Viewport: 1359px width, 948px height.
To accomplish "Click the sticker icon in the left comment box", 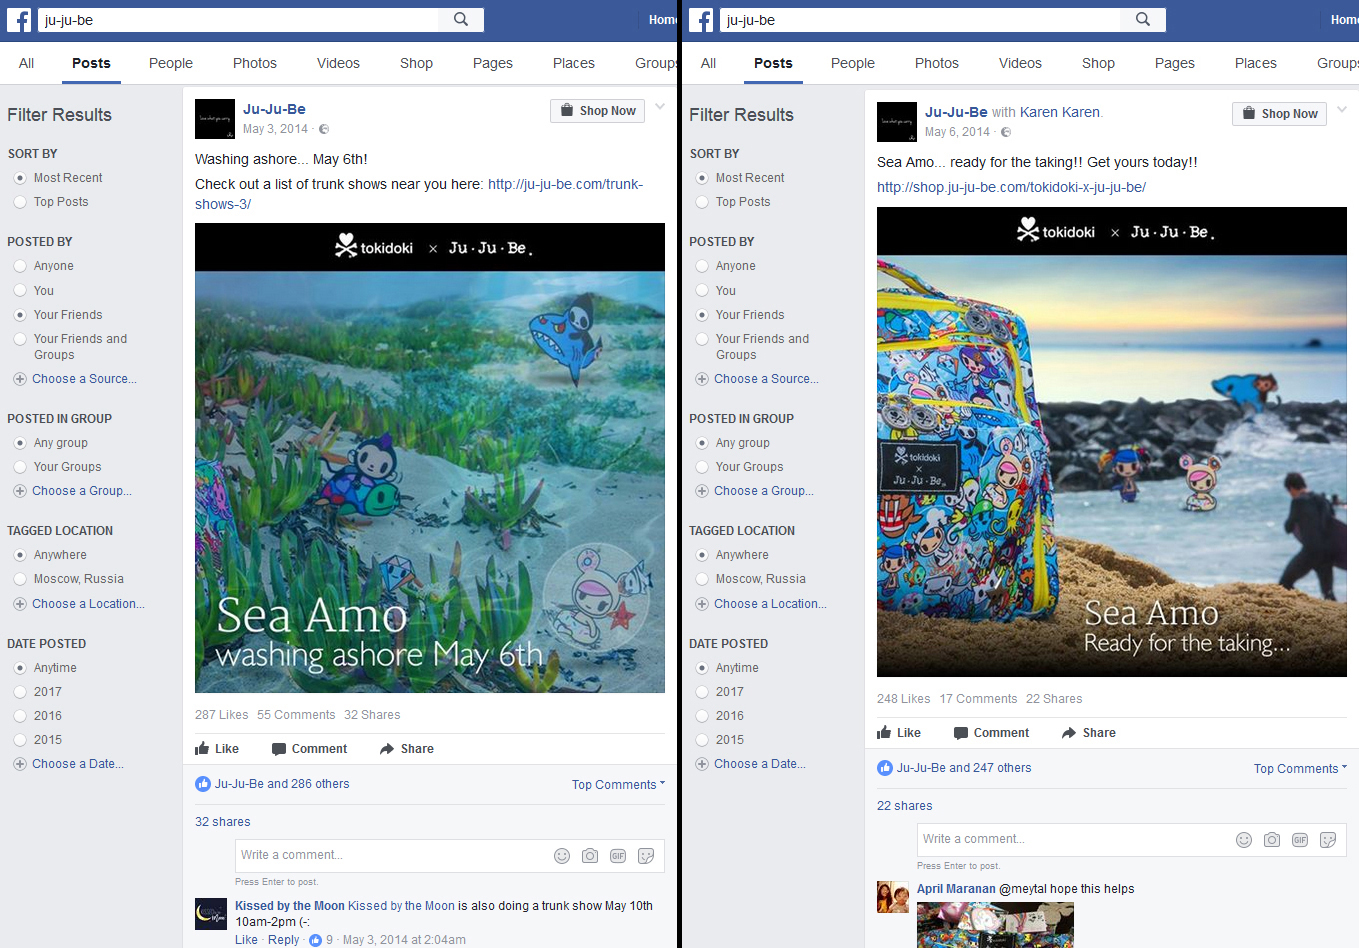I will pyautogui.click(x=646, y=856).
